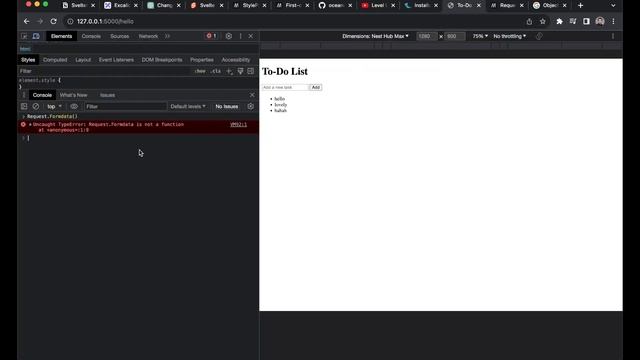
Task: Open the profile avatar menu
Action: pyautogui.click(x=600, y=21)
